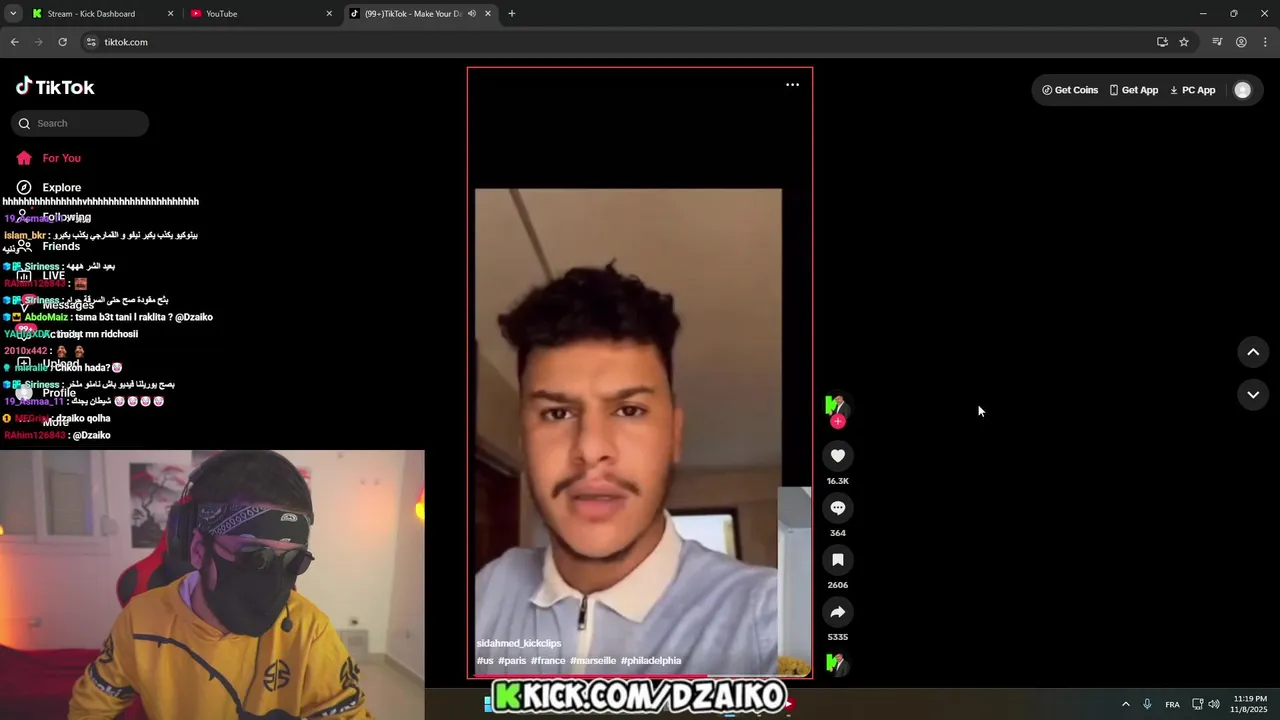
Task: Close the TikTok tab
Action: [488, 14]
